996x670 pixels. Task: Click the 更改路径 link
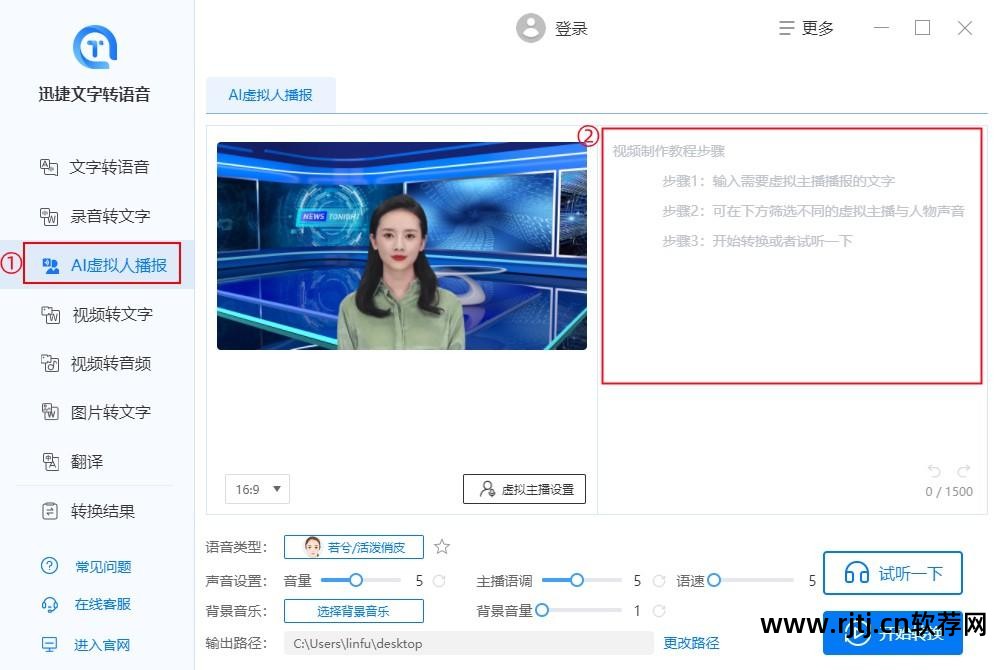point(691,643)
